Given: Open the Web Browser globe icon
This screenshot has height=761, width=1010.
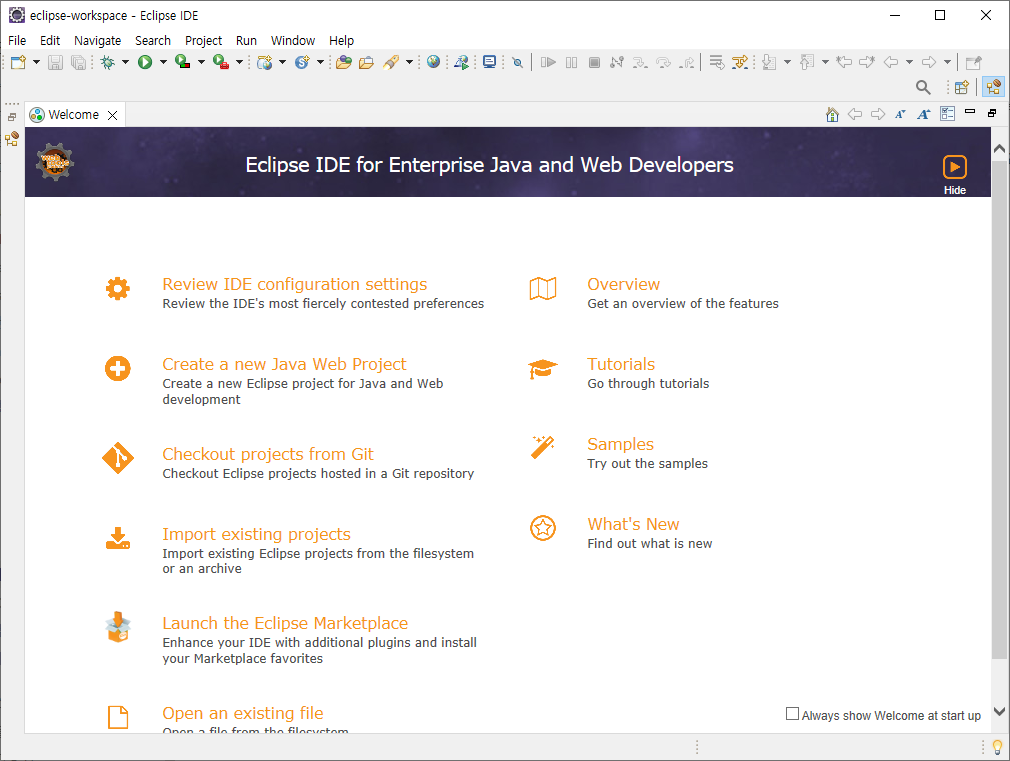Looking at the screenshot, I should coord(434,63).
